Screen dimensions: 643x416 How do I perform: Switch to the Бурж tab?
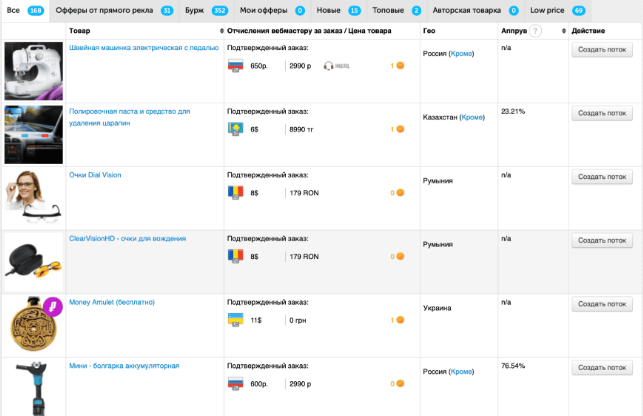pyautogui.click(x=194, y=10)
